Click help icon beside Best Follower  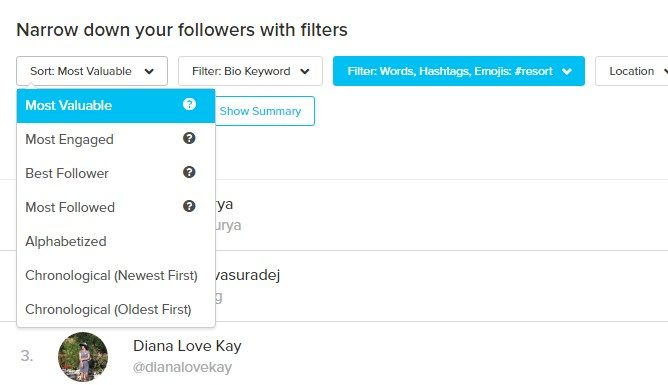point(189,172)
